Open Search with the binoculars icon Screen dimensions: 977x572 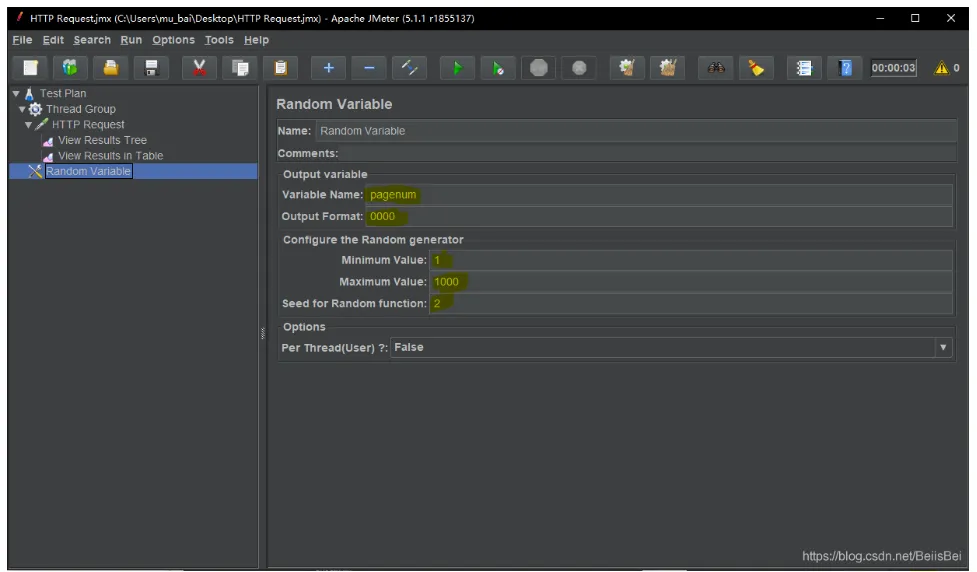click(717, 68)
